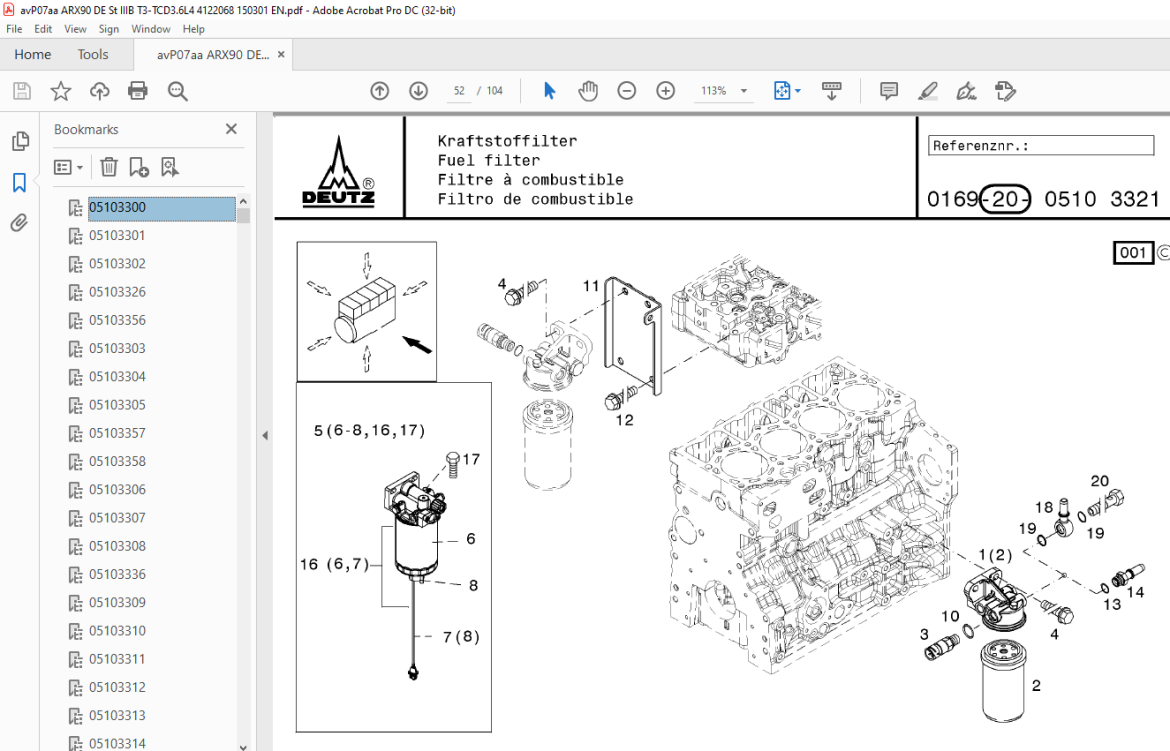The image size is (1170, 751).
Task: Open the Window menu
Action: [151, 29]
